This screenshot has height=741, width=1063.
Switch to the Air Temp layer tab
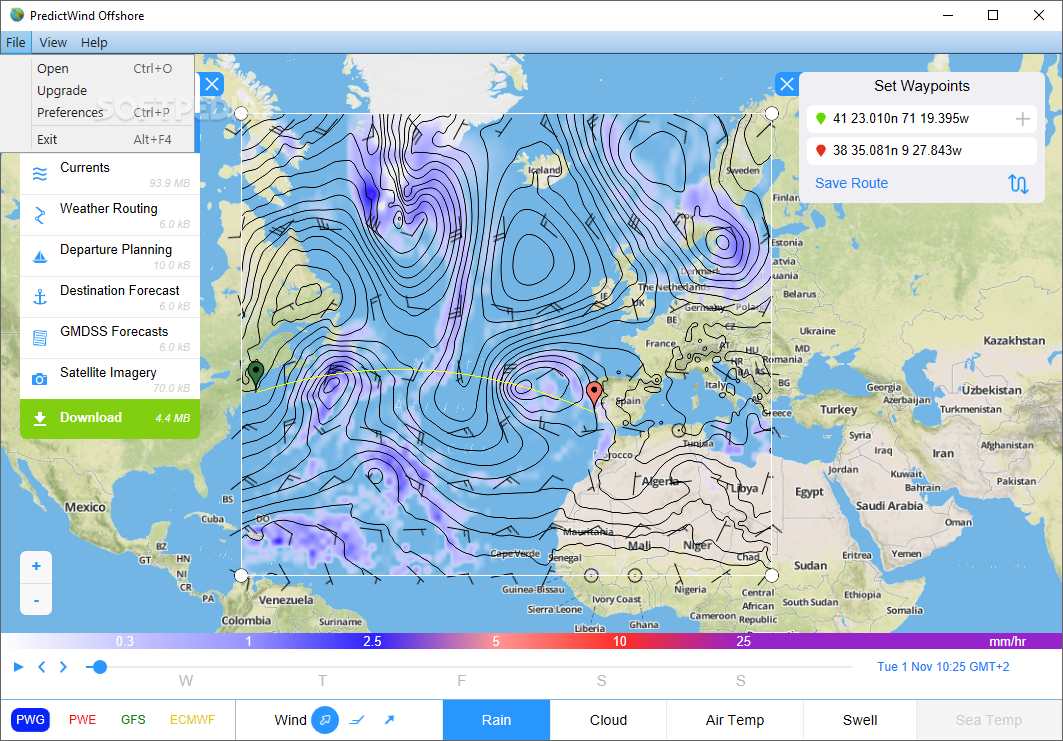pos(735,720)
